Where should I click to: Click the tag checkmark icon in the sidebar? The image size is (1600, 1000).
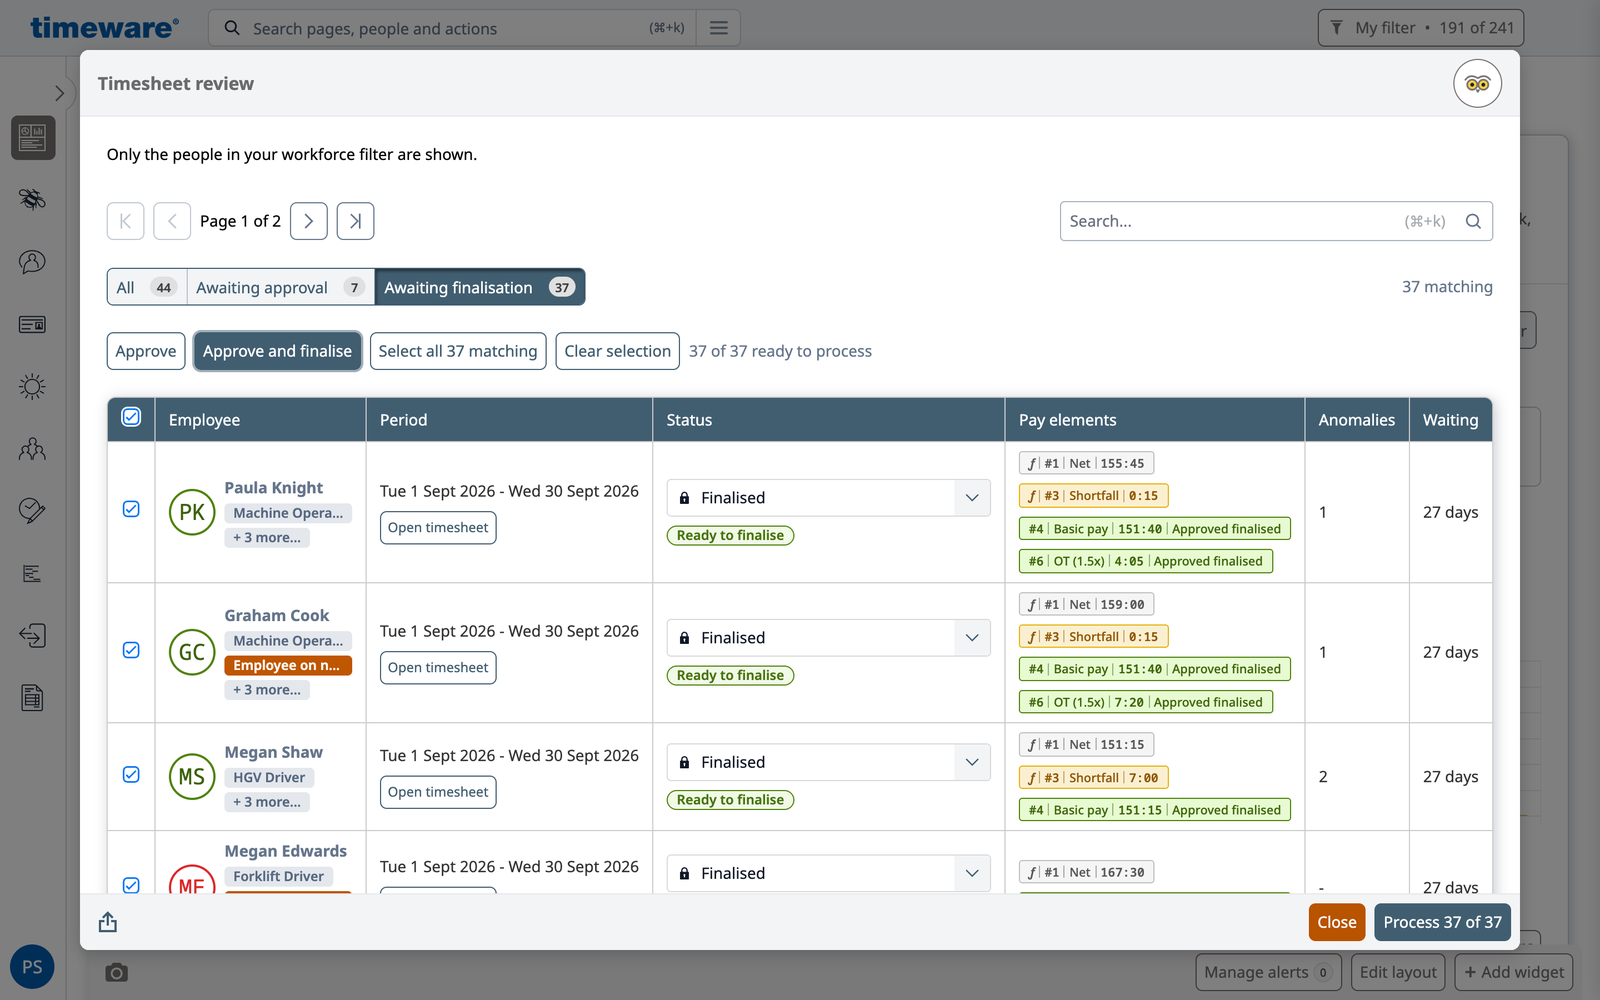point(32,511)
